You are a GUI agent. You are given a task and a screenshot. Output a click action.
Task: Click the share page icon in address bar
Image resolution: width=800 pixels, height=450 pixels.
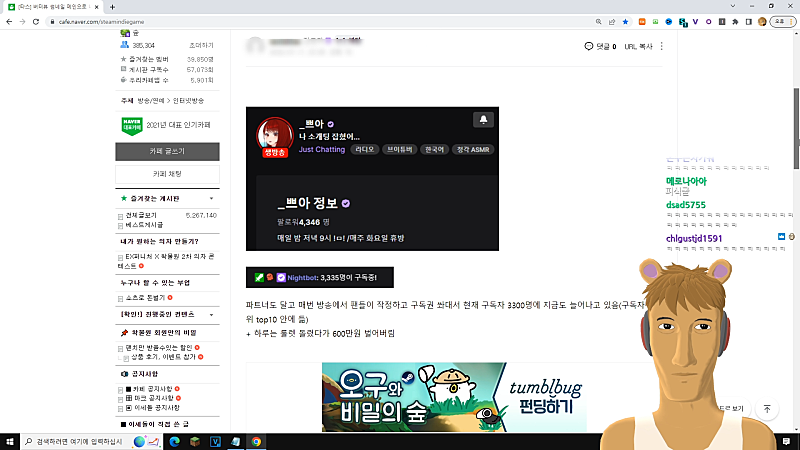612,22
